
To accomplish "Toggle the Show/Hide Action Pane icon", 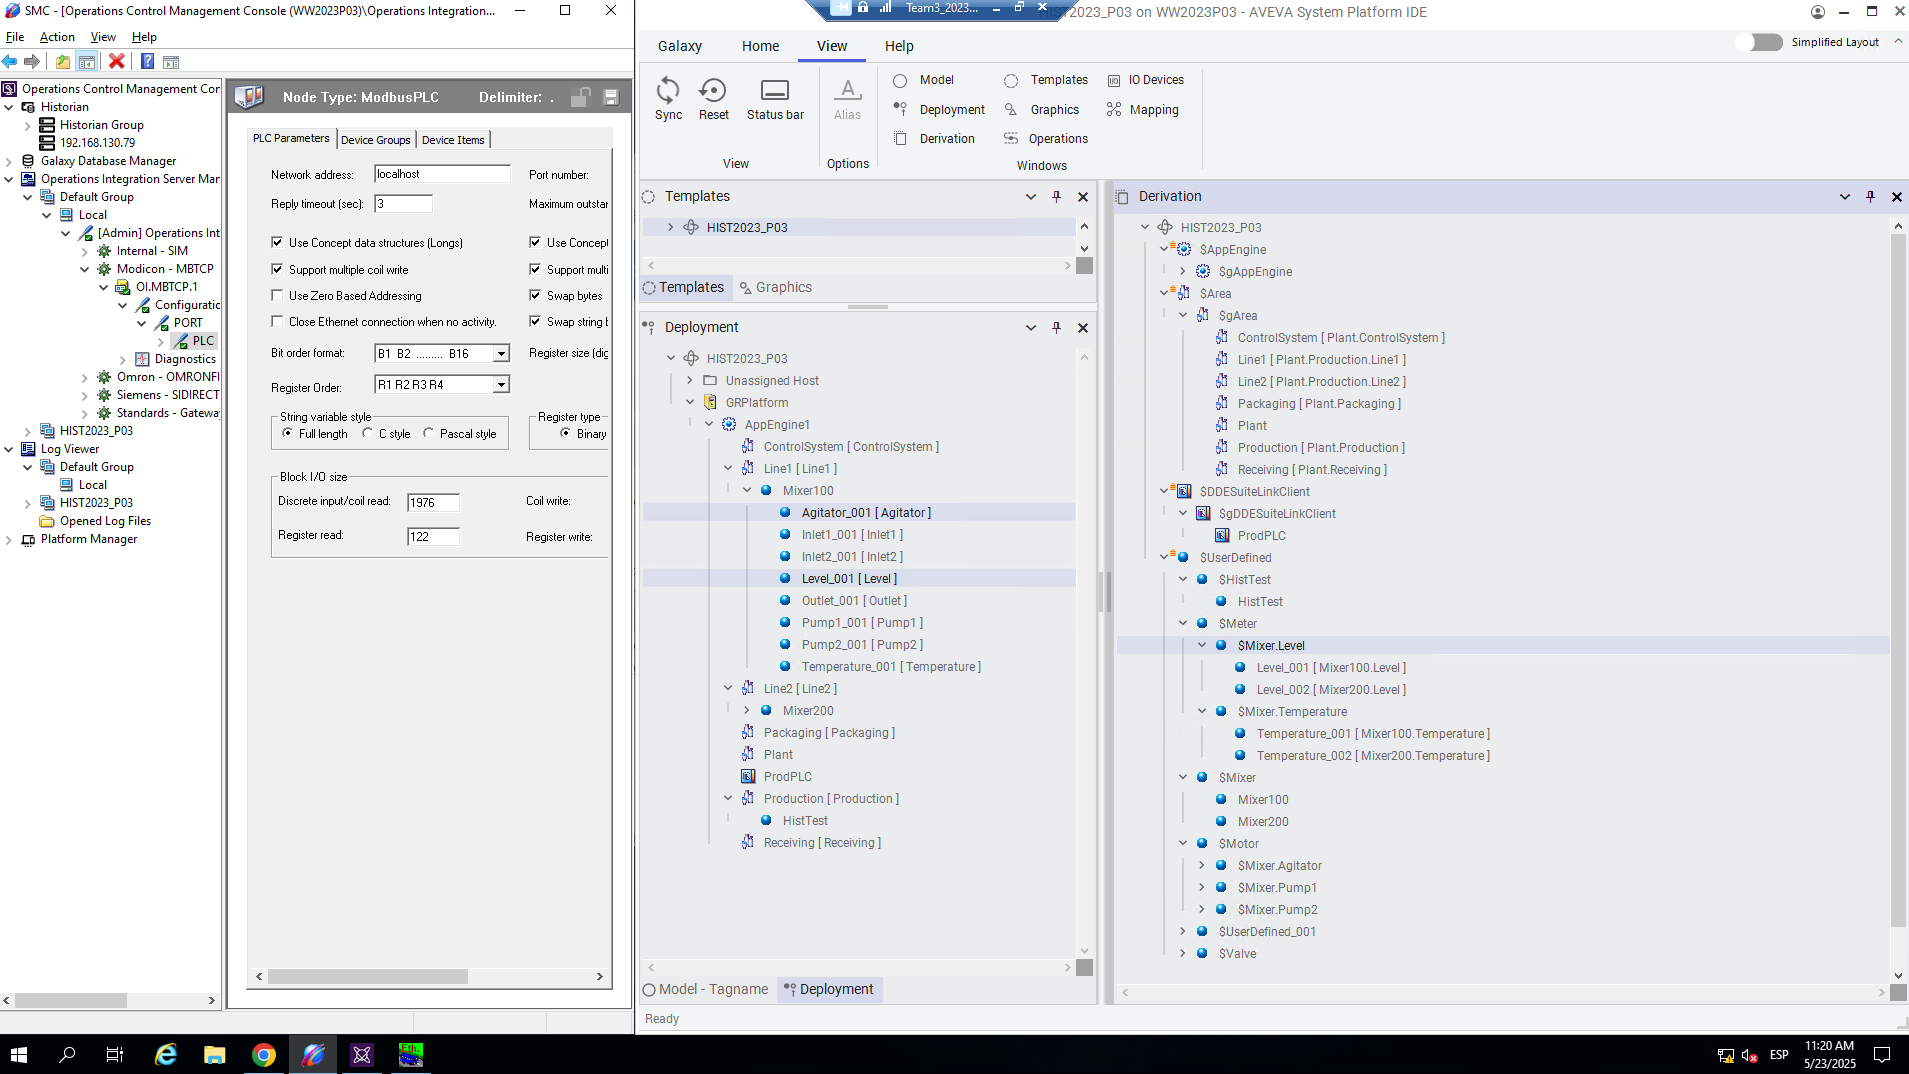I will coord(171,62).
